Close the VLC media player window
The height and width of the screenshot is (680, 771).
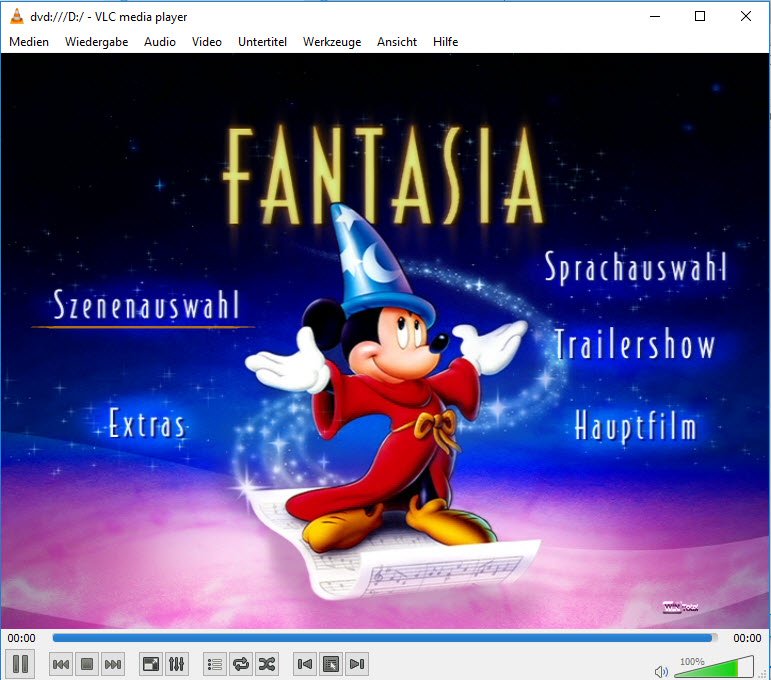745,16
